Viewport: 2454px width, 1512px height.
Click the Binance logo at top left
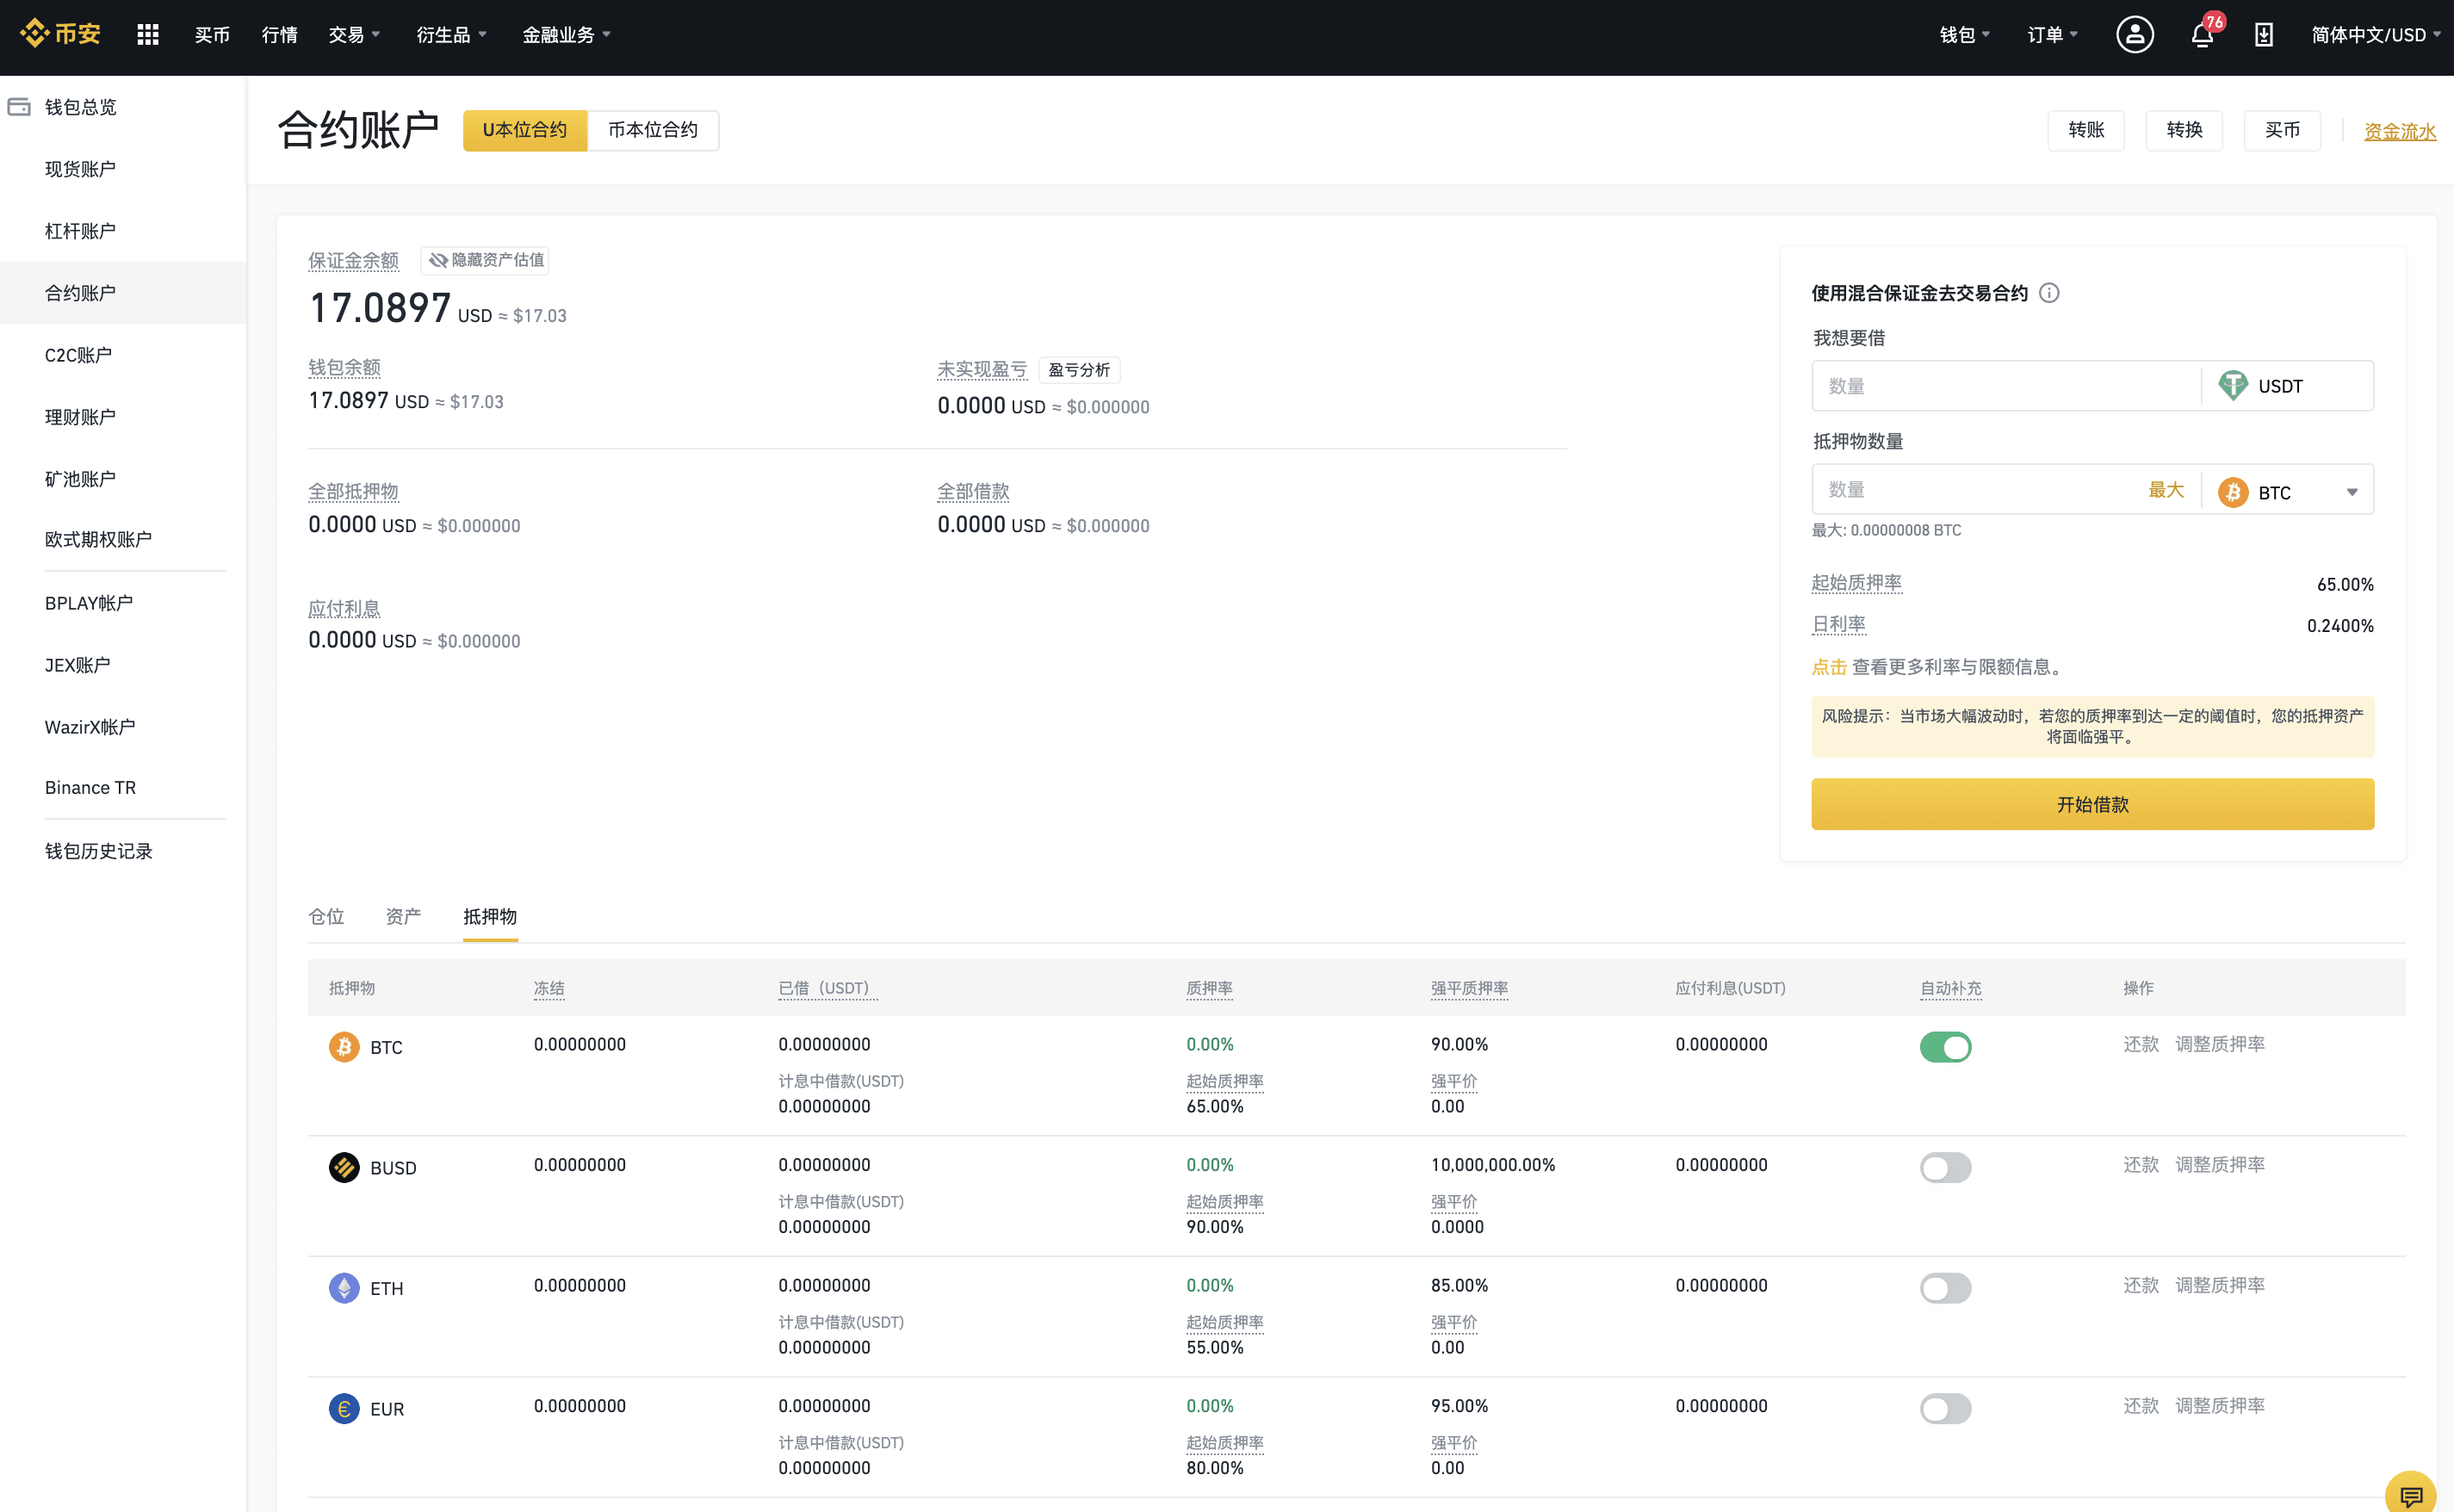point(60,34)
